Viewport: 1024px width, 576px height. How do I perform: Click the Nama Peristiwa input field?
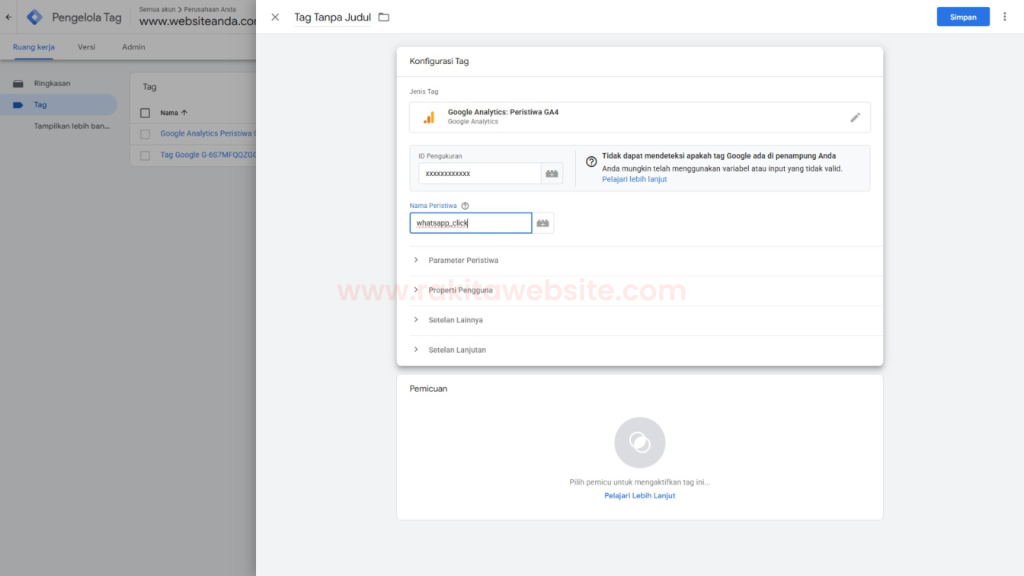[x=471, y=223]
